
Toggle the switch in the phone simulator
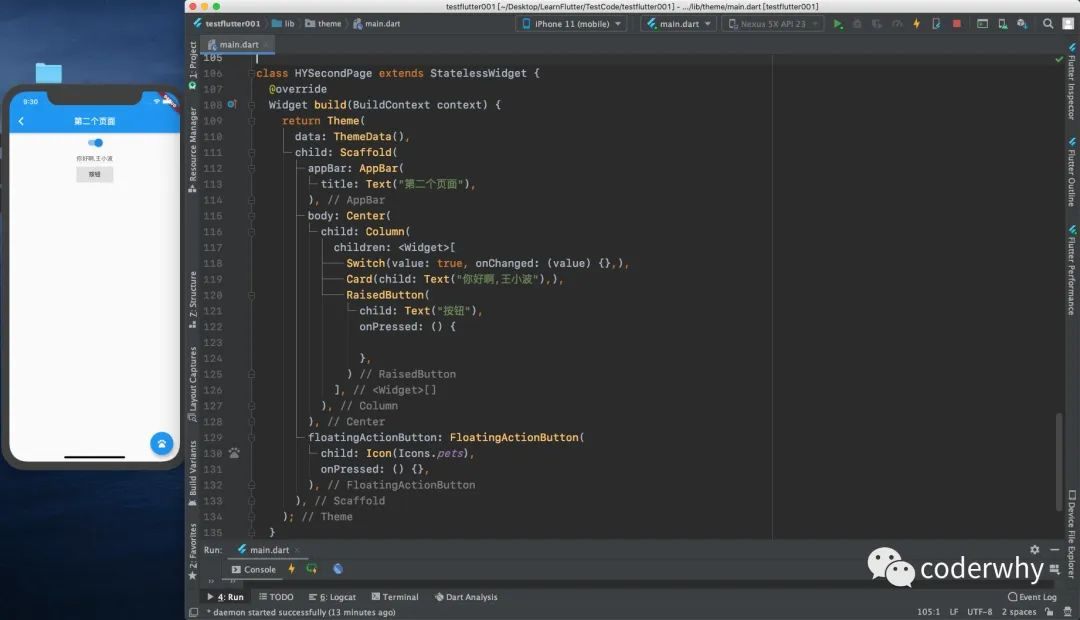[95, 143]
